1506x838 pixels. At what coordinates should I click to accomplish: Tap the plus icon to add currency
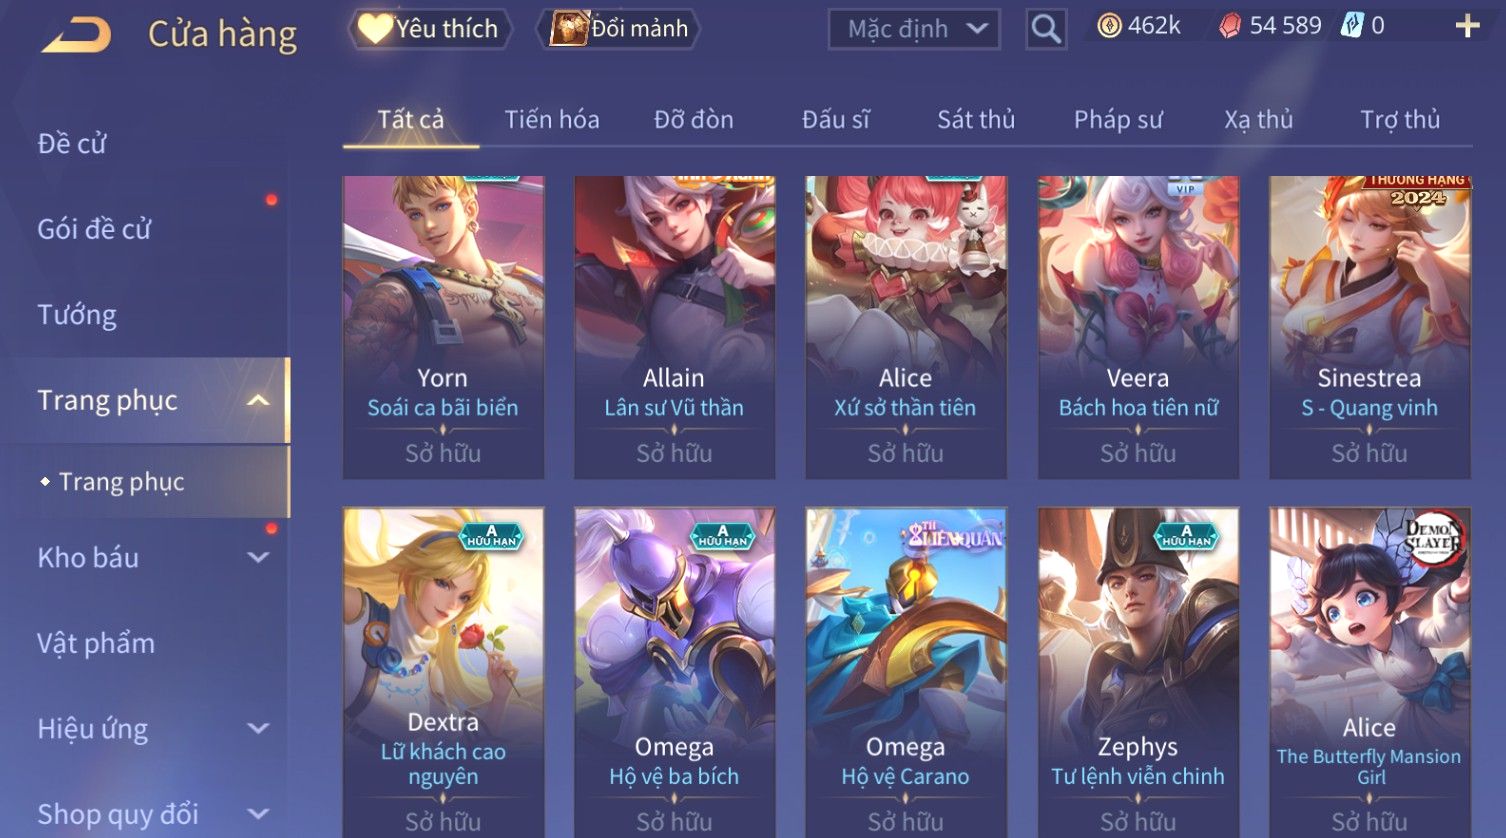[x=1467, y=26]
